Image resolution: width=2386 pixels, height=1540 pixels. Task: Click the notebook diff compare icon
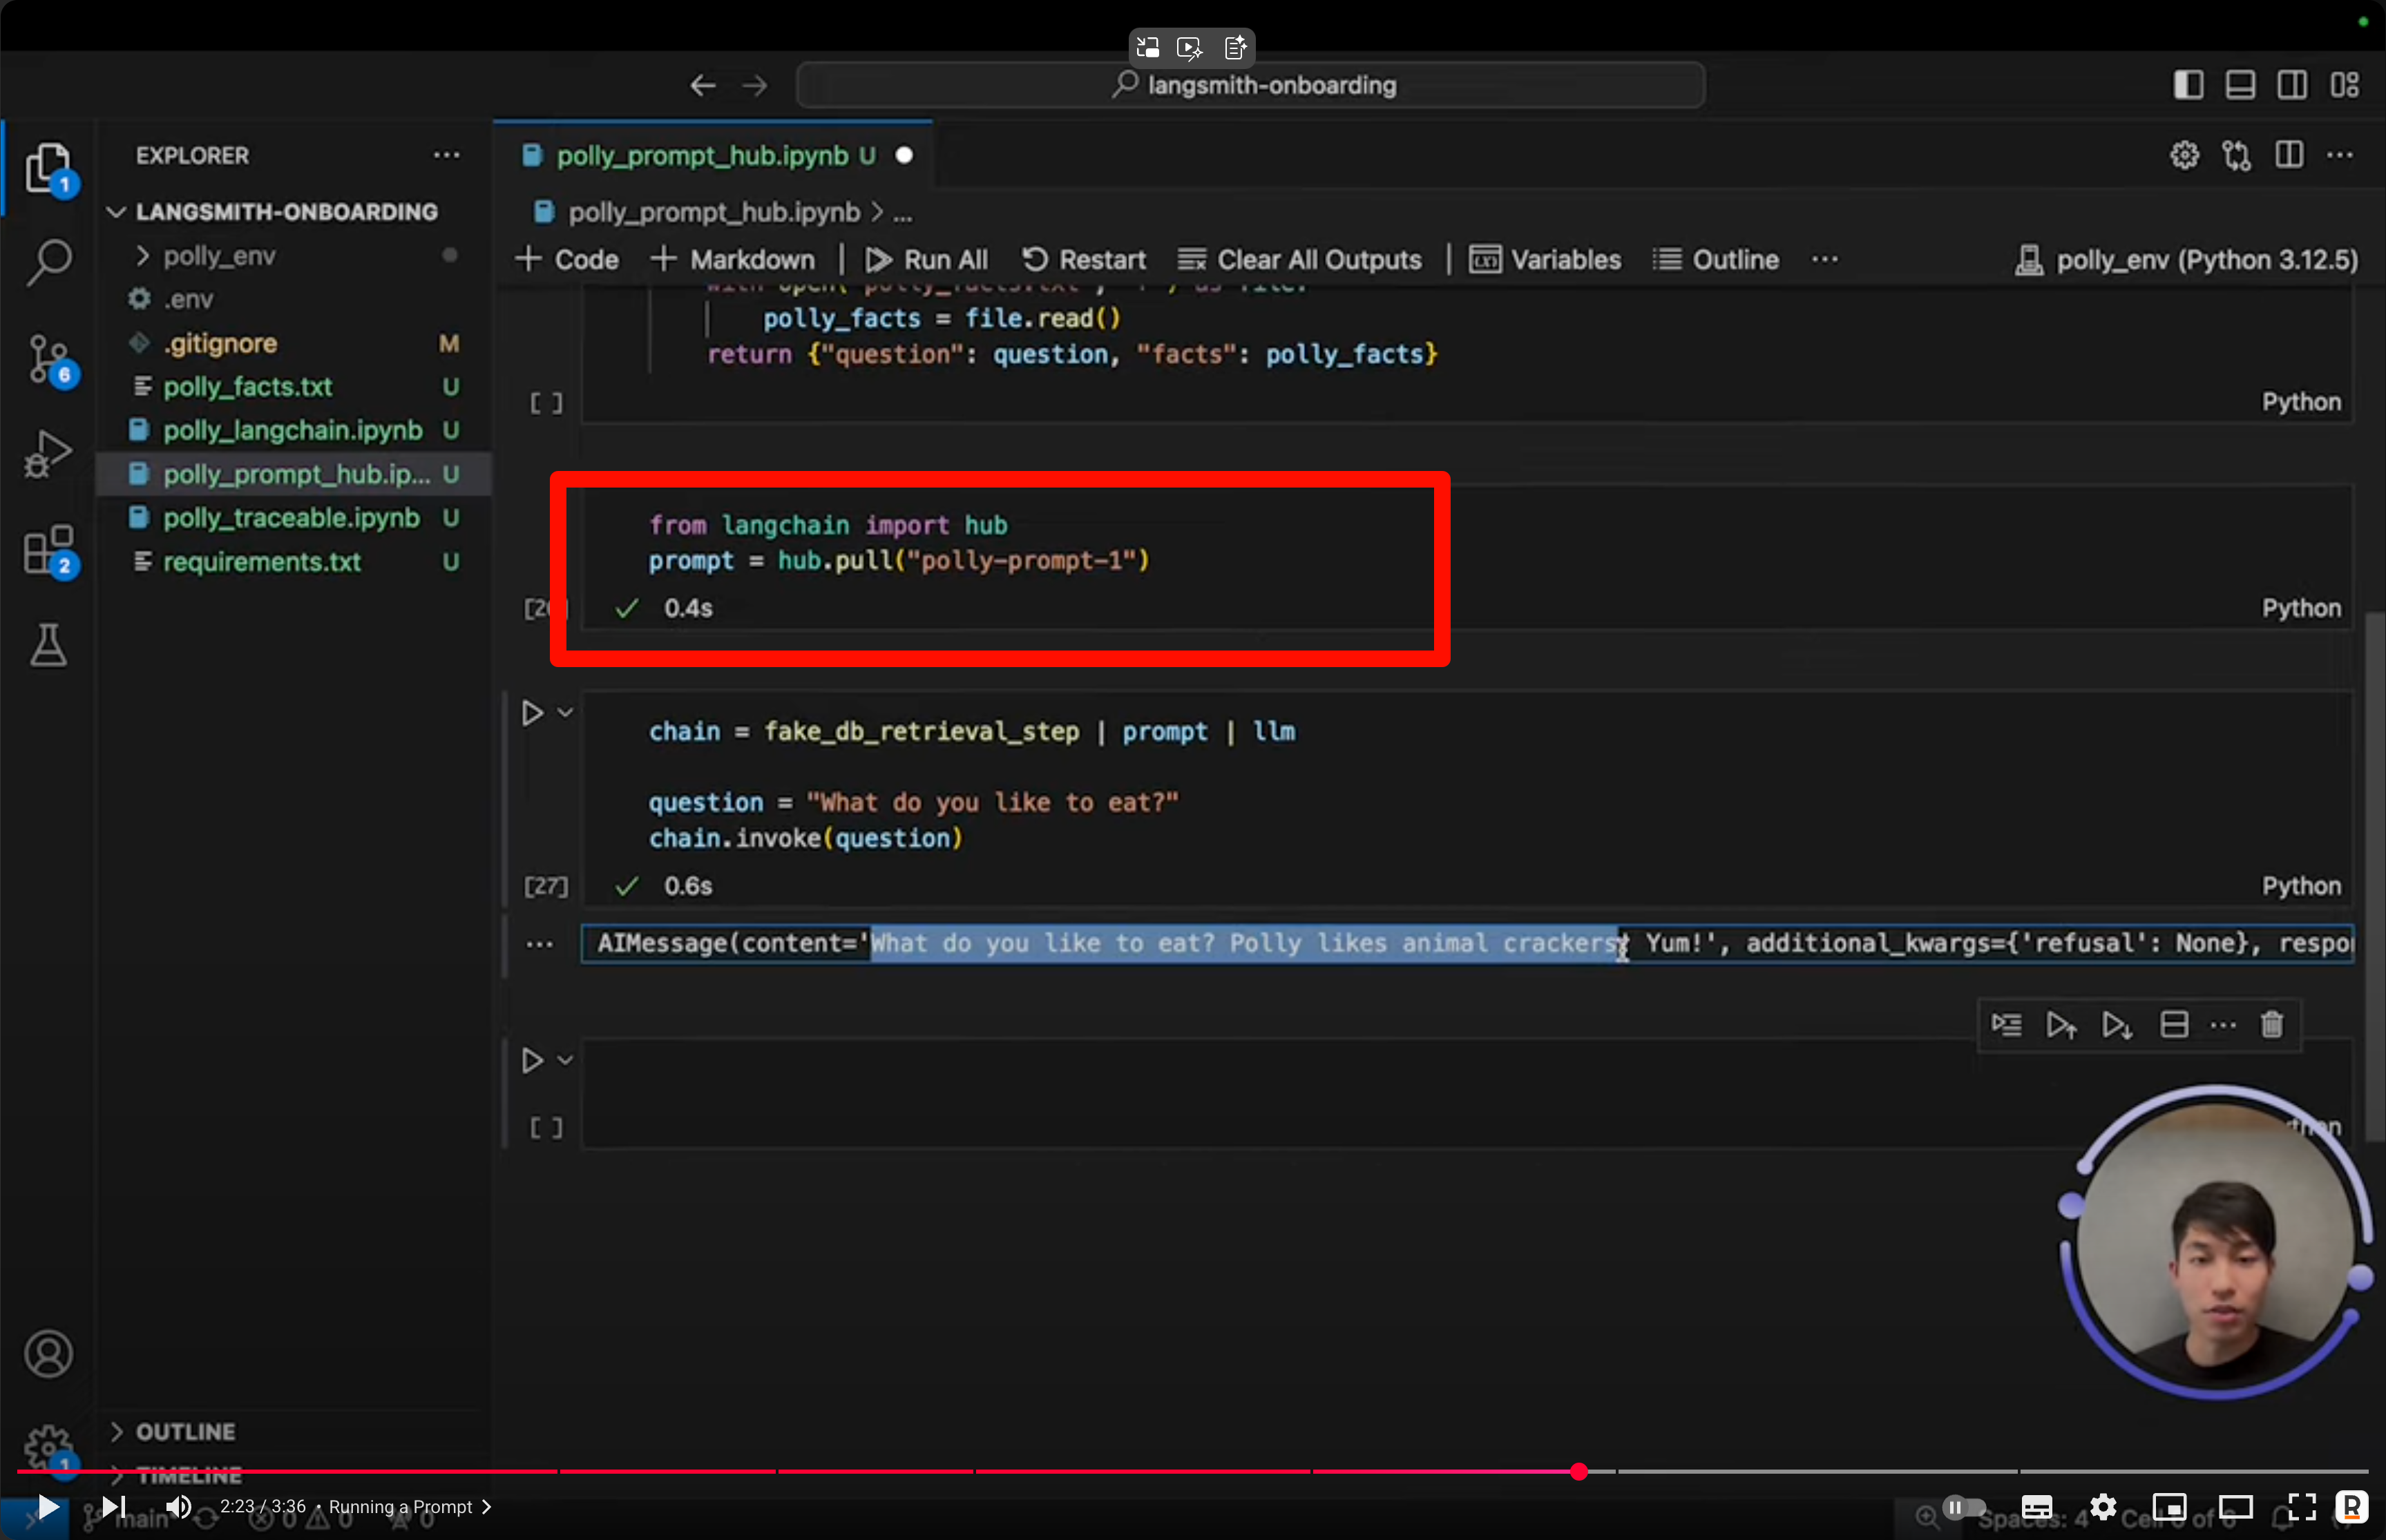[x=2236, y=155]
